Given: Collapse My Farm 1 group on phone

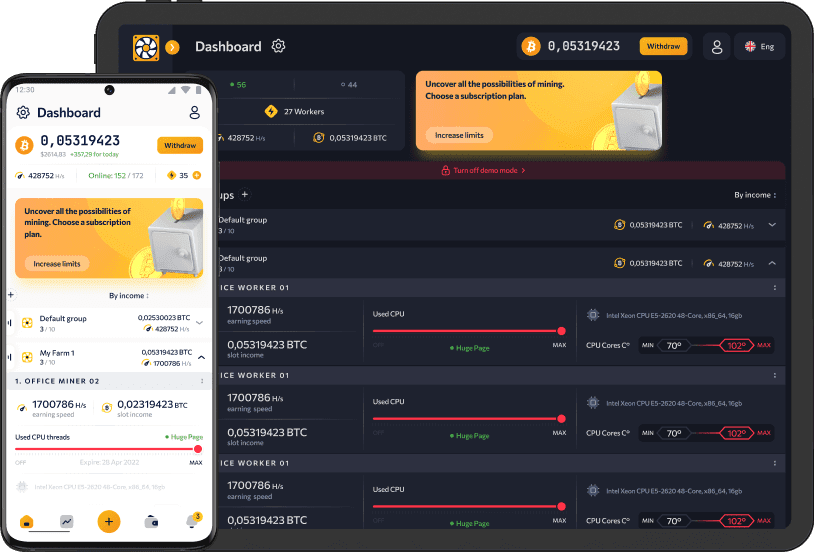Looking at the screenshot, I should click(x=200, y=357).
